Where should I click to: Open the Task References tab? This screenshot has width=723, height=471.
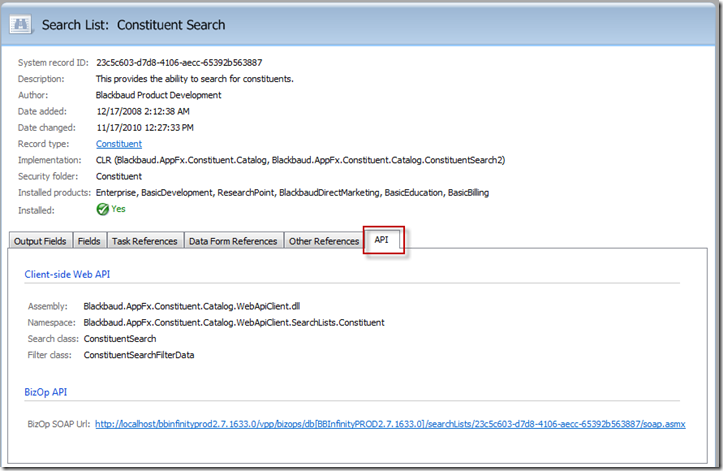coord(144,241)
